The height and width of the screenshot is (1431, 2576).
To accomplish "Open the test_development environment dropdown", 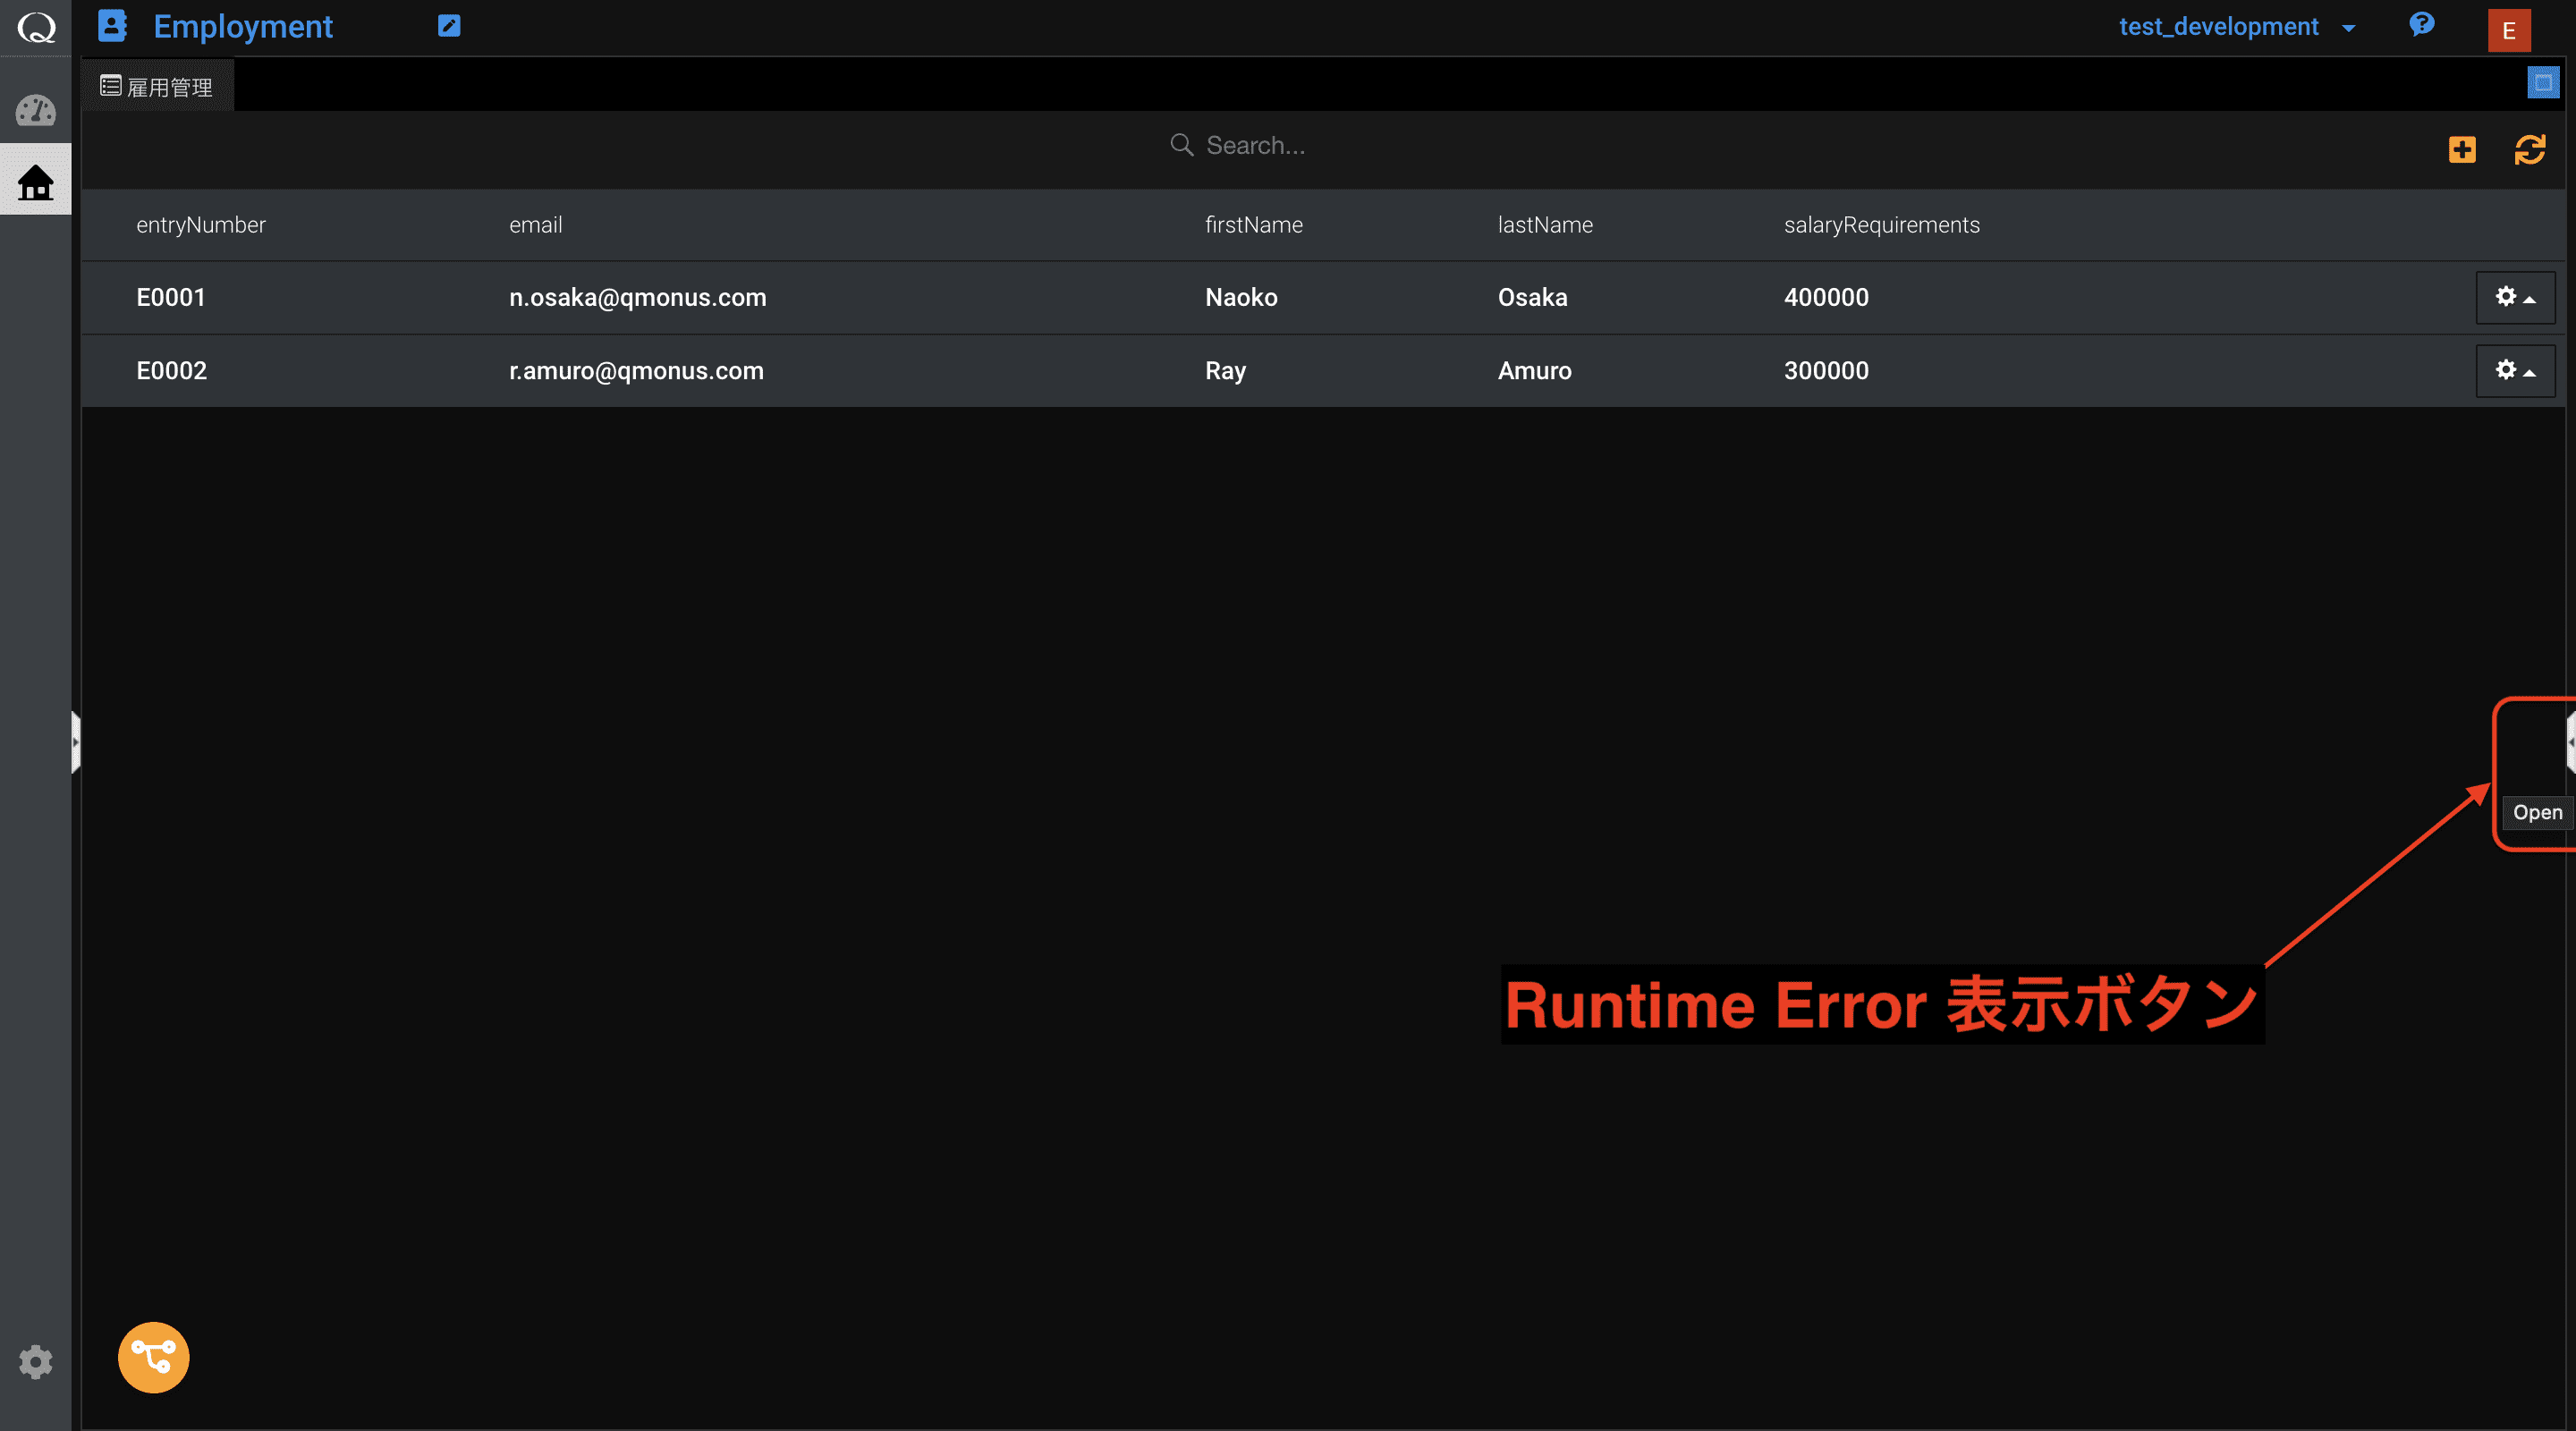I will [2237, 27].
